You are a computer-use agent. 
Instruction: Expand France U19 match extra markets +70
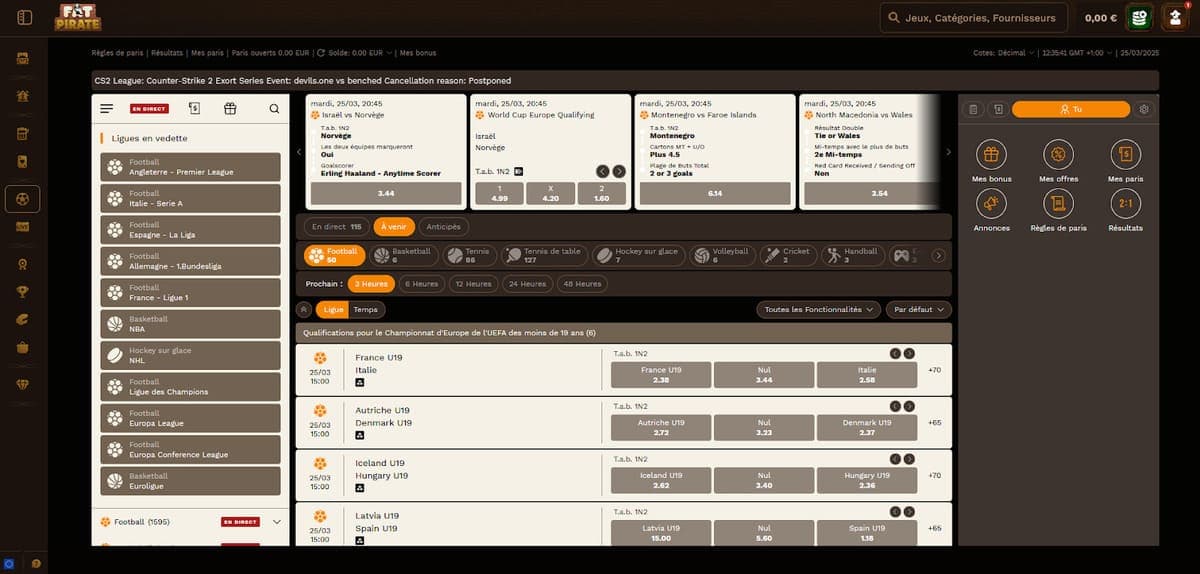point(935,370)
